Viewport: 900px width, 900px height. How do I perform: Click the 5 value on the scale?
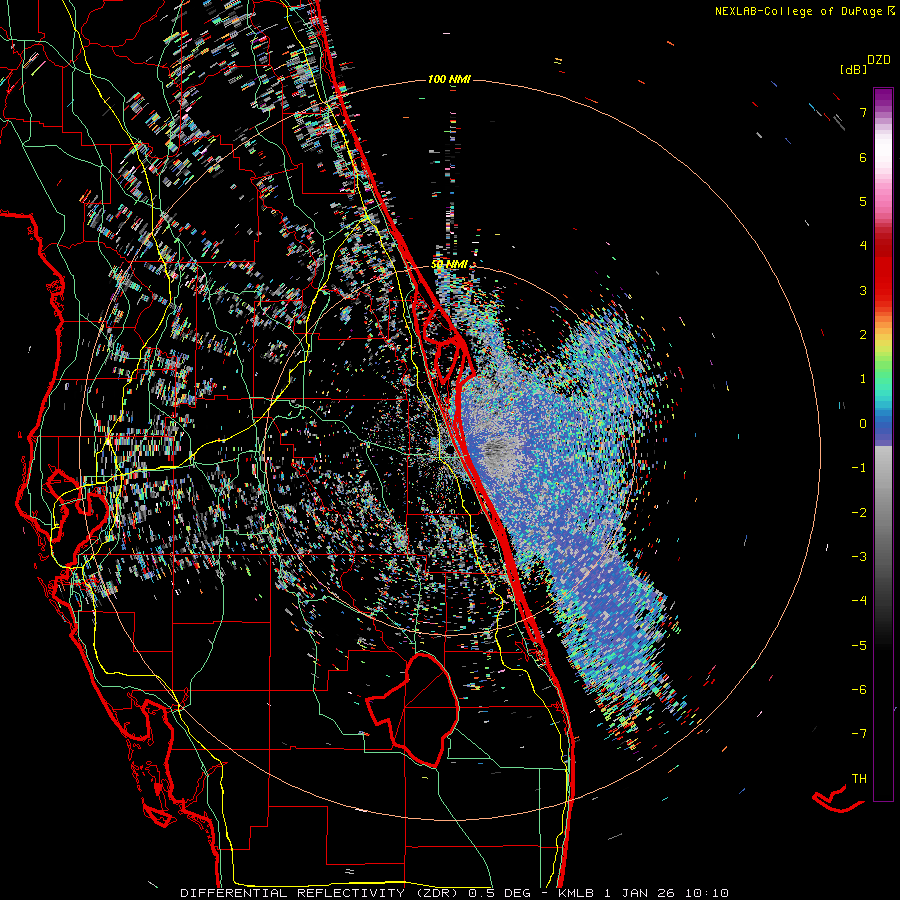(863, 201)
